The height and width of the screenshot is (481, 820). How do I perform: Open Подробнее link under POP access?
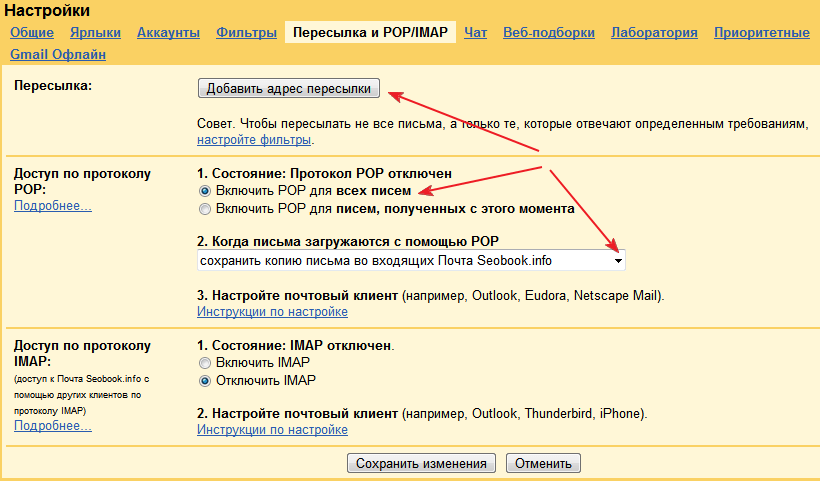(53, 206)
